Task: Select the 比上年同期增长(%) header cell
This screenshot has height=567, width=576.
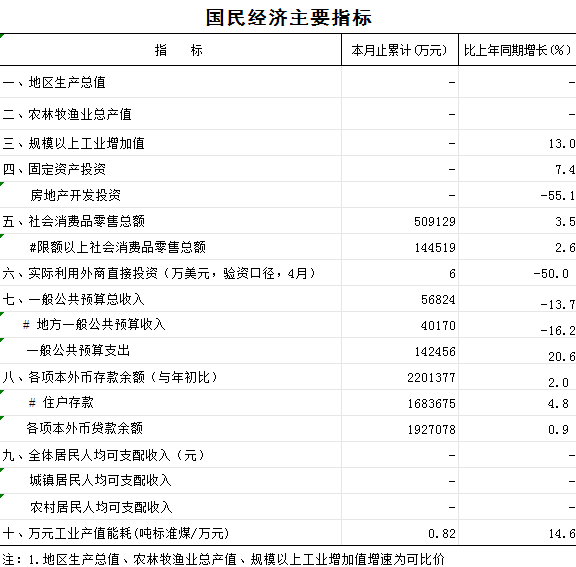Action: pos(517,50)
